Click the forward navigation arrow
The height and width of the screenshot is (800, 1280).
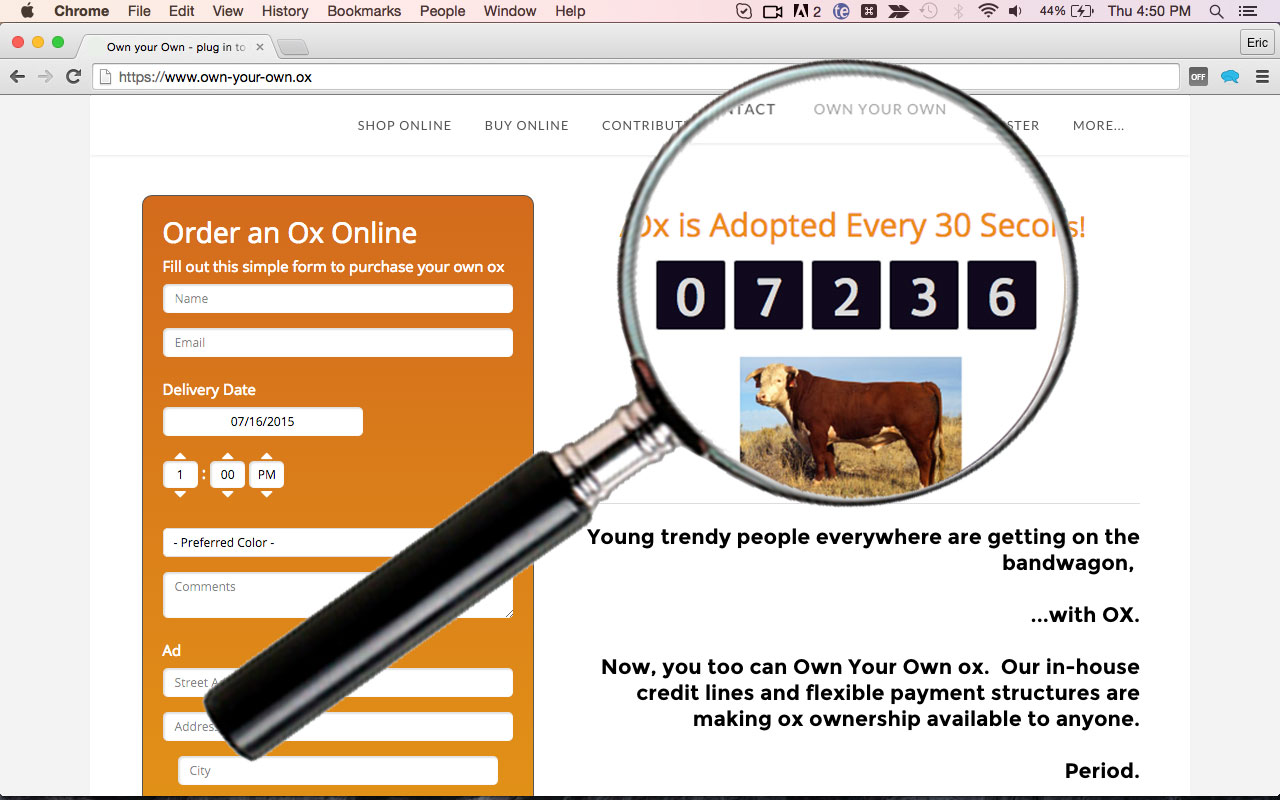coord(45,77)
